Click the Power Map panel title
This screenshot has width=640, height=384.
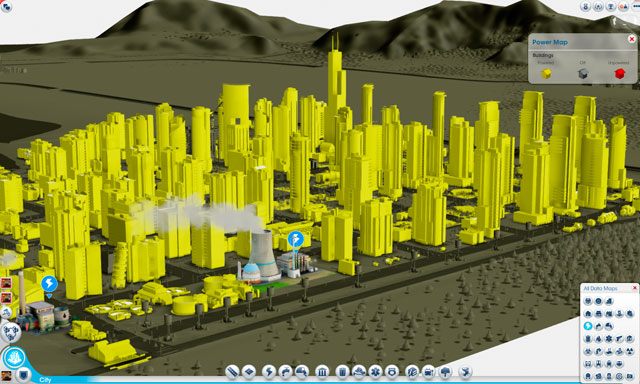(550, 42)
